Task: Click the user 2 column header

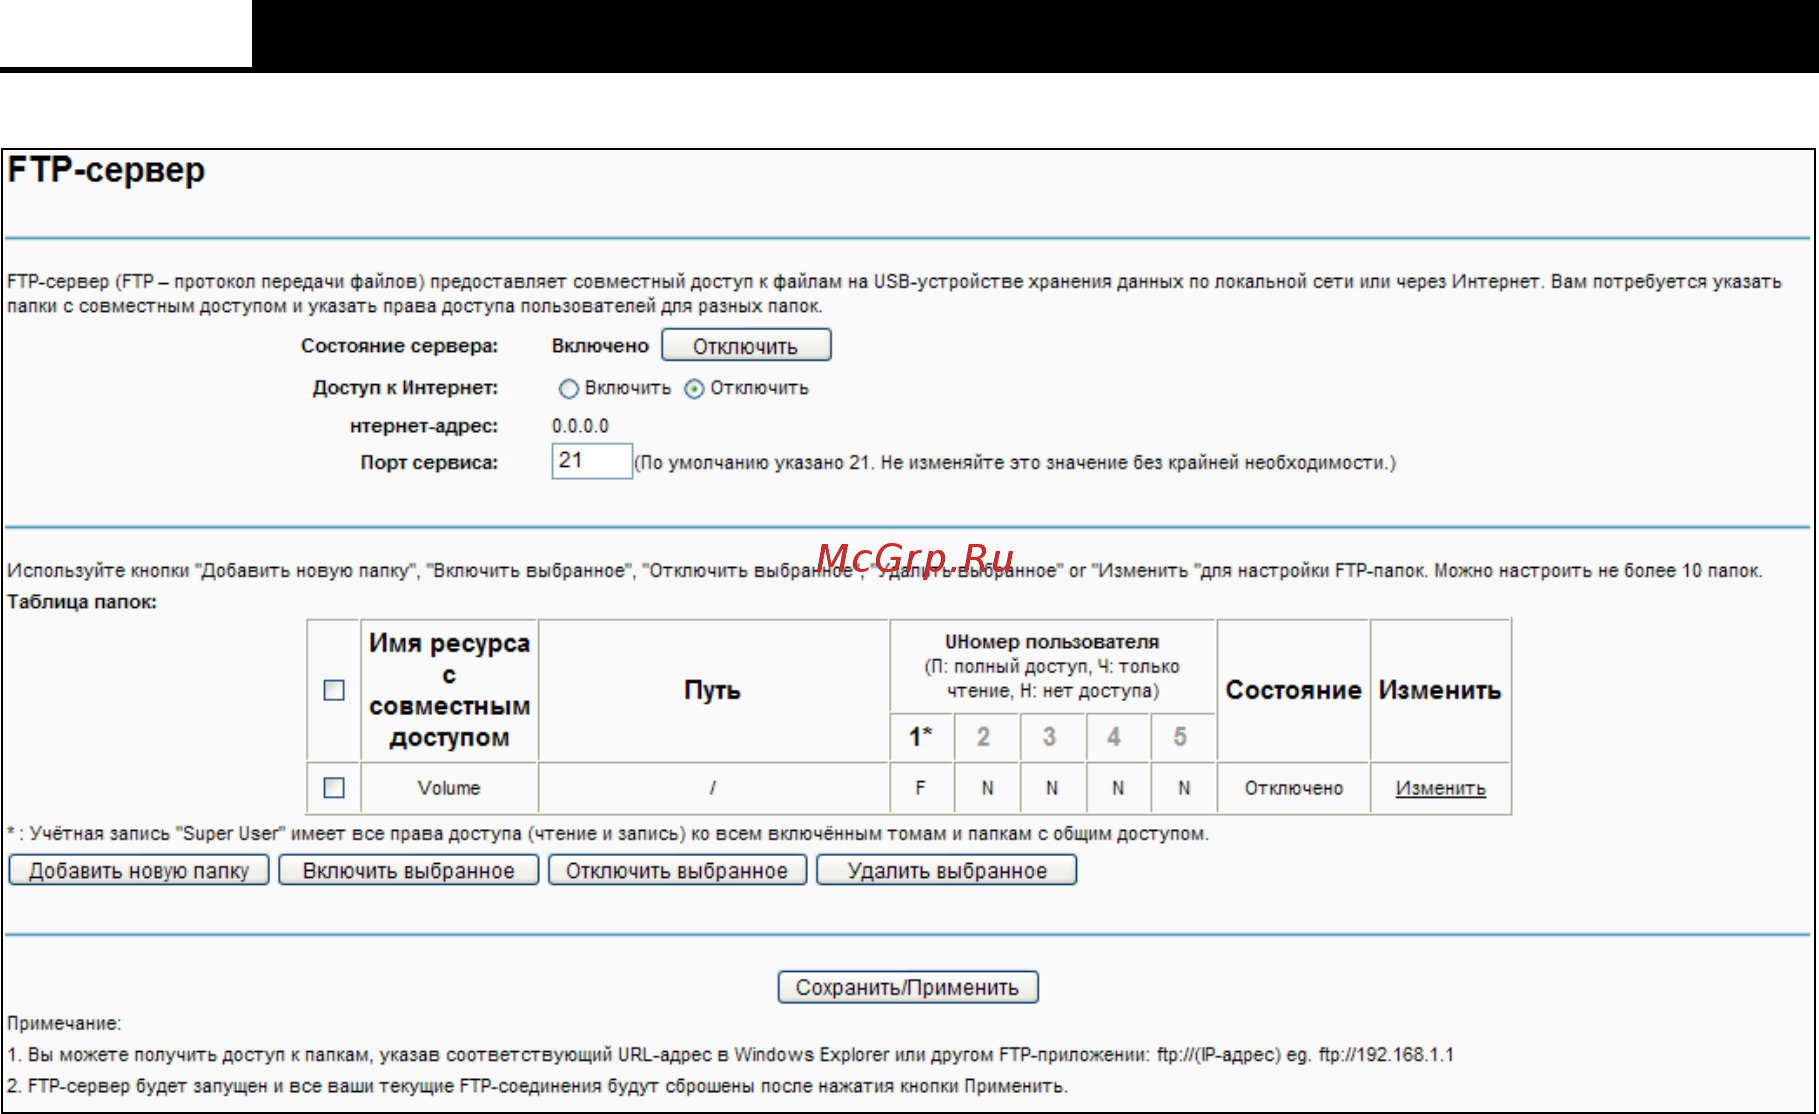Action: coord(985,737)
